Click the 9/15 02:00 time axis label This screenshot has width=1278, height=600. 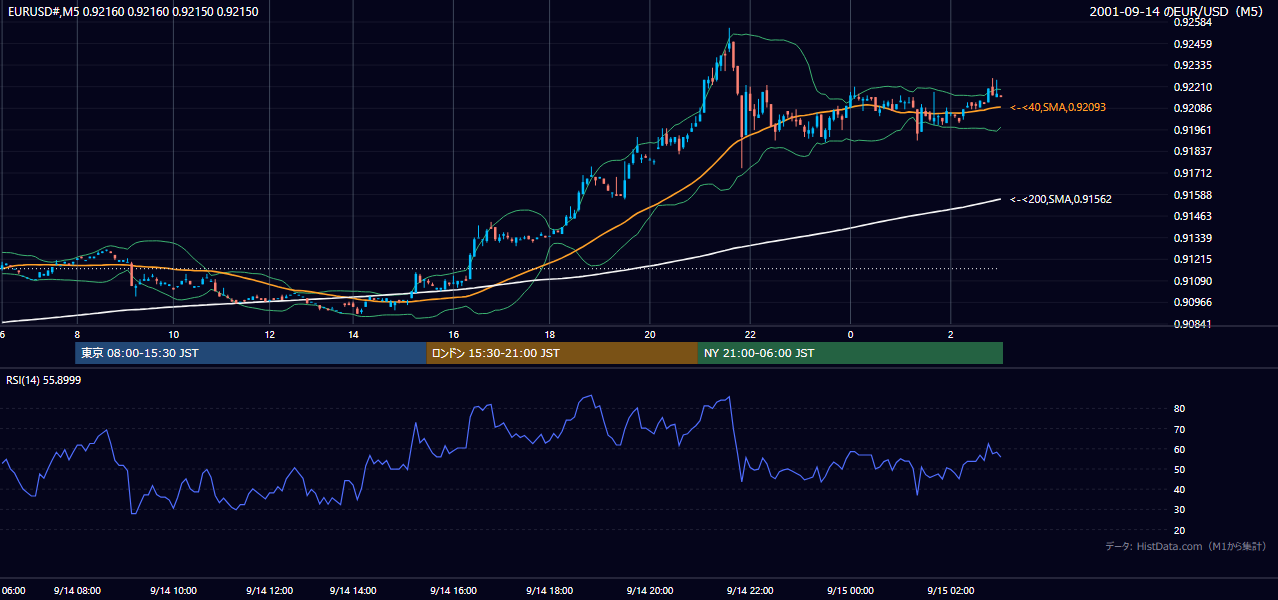tap(950, 590)
